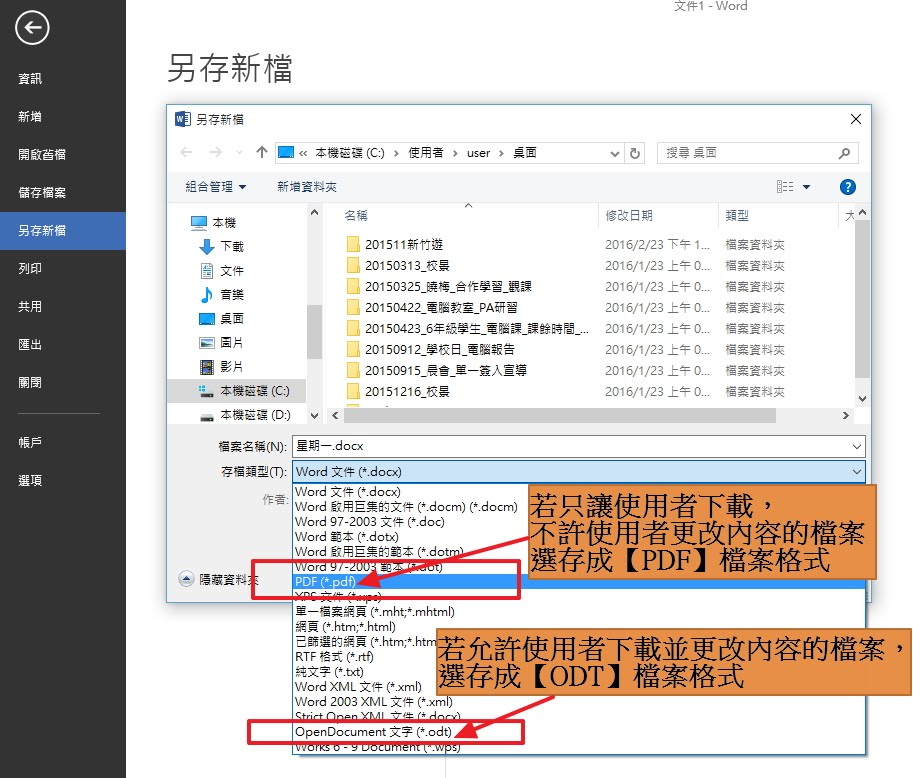Image resolution: width=913 pixels, height=778 pixels.
Task: Click 關閉 in the sidebar
Action: (x=63, y=382)
